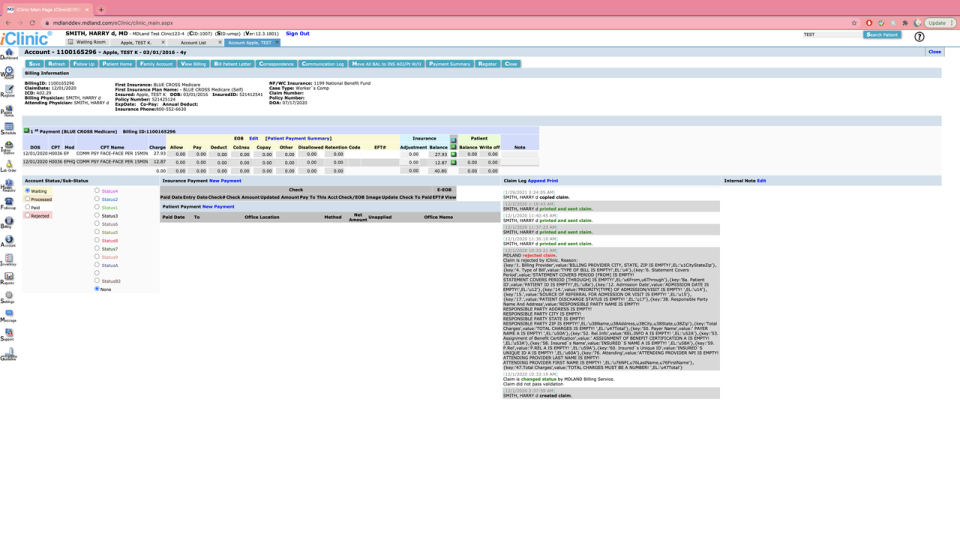Open the Support sidebar icon
This screenshot has height=540, width=960.
pyautogui.click(x=9, y=335)
